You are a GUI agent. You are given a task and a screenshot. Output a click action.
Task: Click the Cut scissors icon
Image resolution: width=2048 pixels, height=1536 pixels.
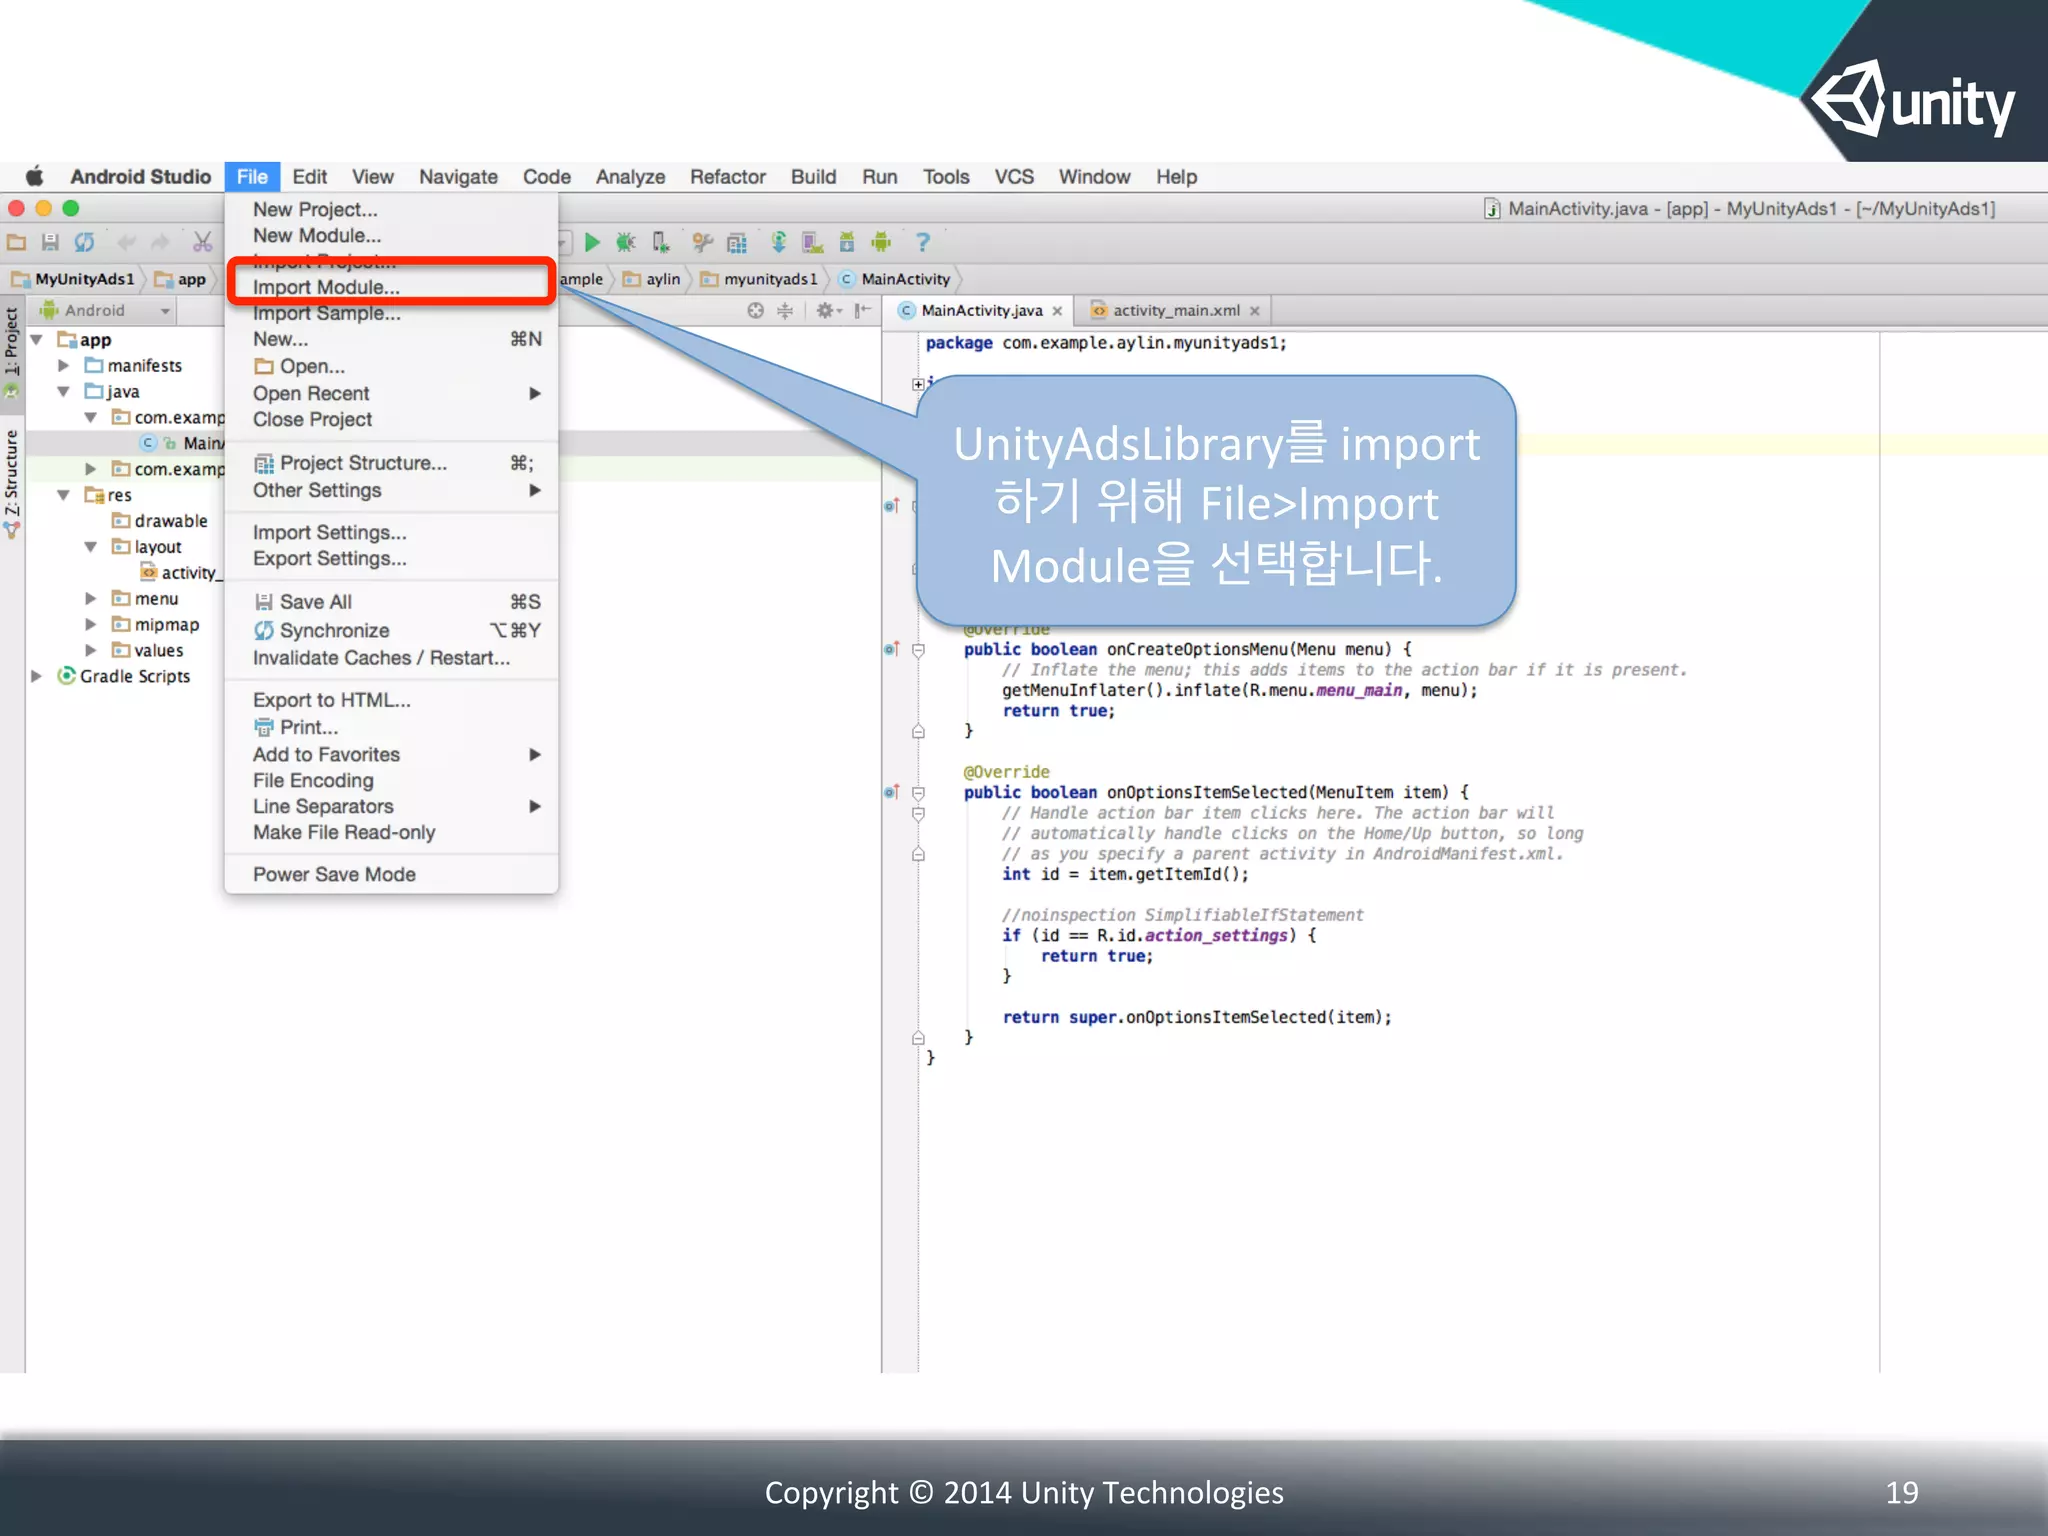coord(202,242)
